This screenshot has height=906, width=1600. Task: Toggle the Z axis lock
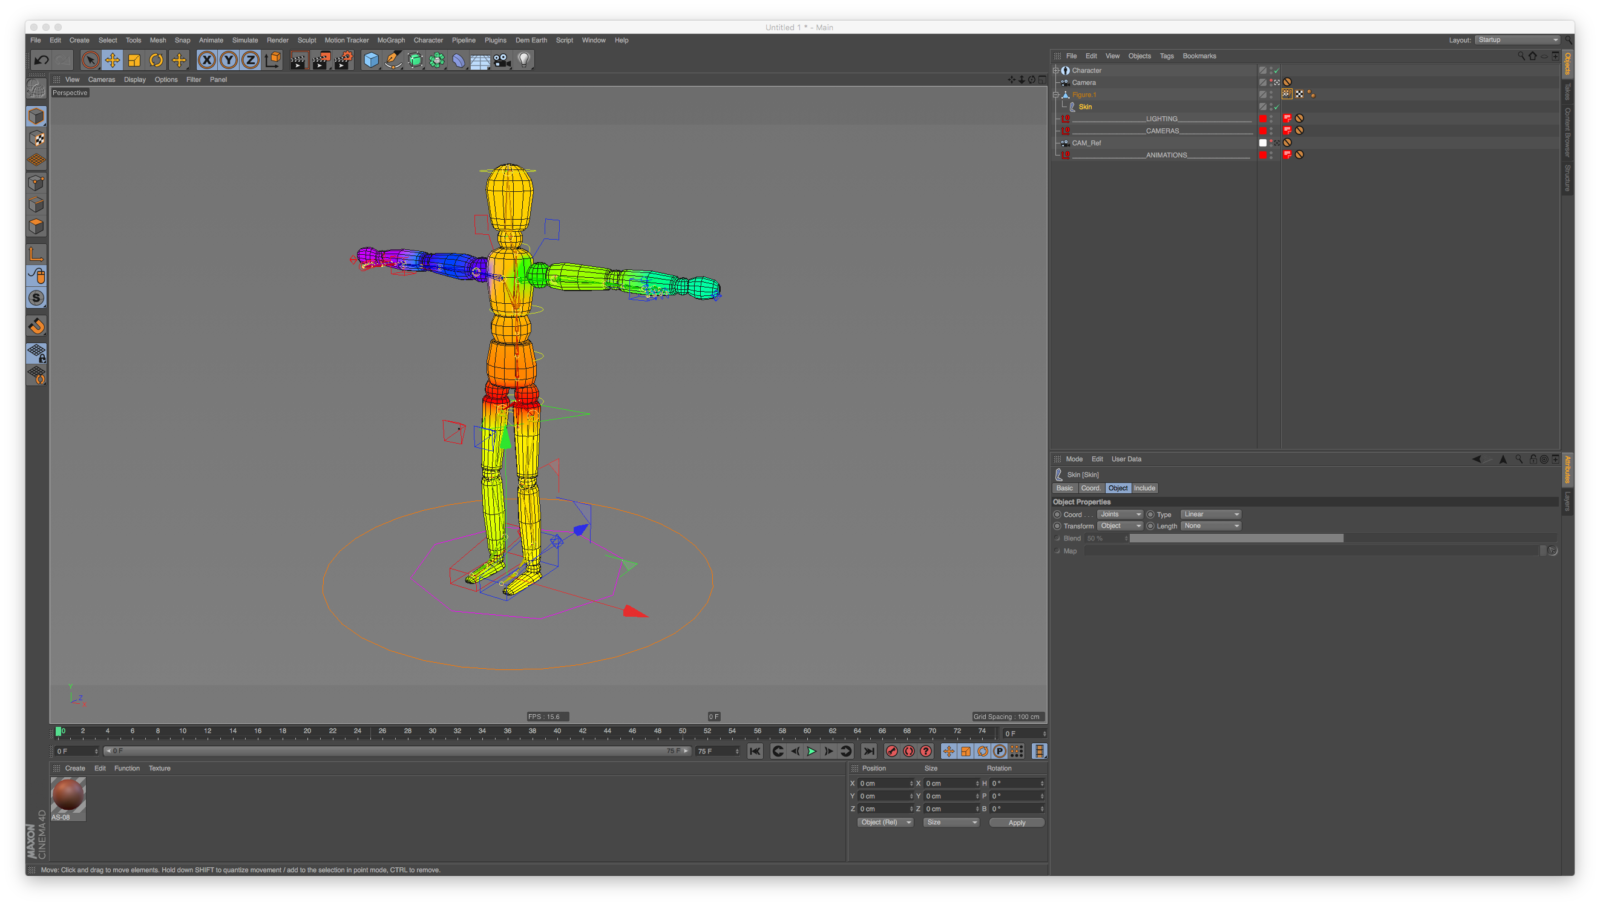pos(251,60)
